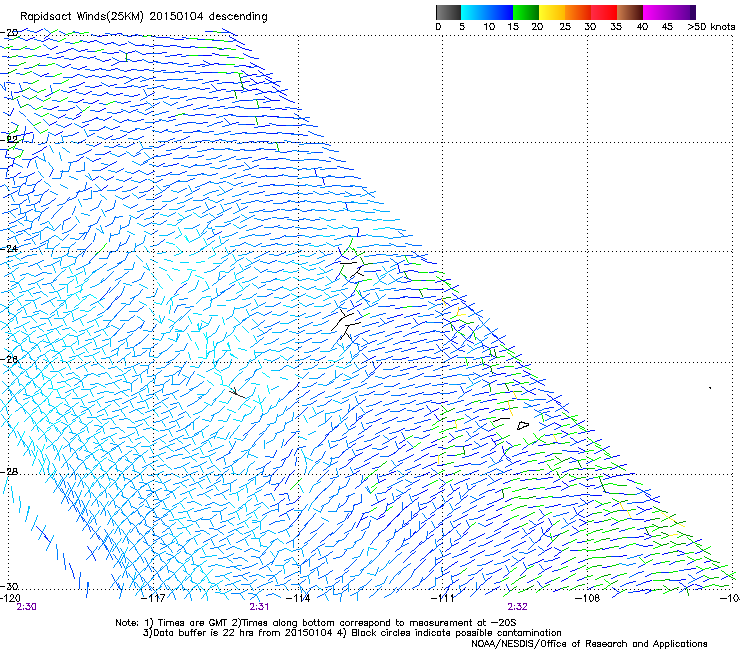740x650 pixels.
Task: Click the '-28' latitude axis label
Action: (x=10, y=472)
